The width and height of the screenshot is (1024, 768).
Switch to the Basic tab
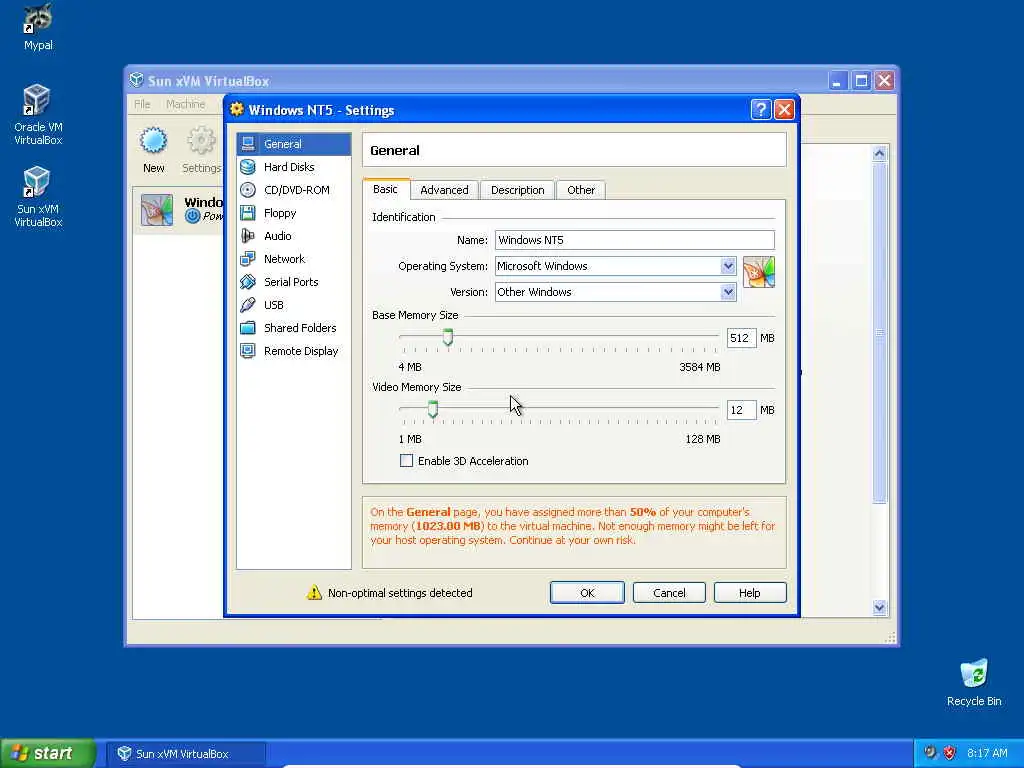pyautogui.click(x=385, y=189)
